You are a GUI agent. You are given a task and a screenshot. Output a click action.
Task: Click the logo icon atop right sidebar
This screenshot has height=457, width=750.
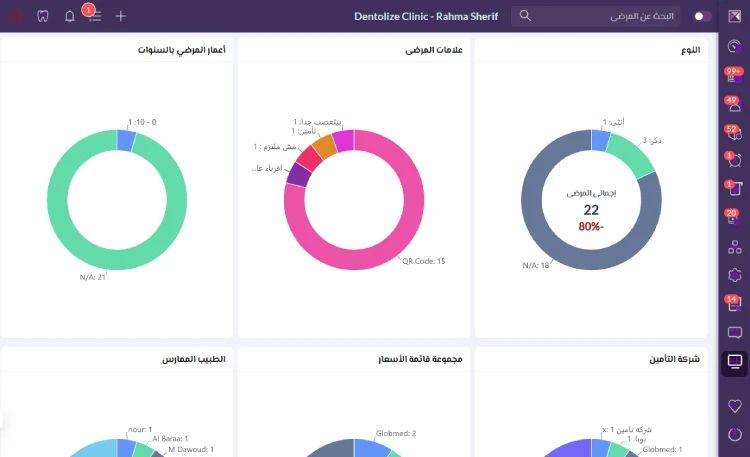pyautogui.click(x=735, y=16)
